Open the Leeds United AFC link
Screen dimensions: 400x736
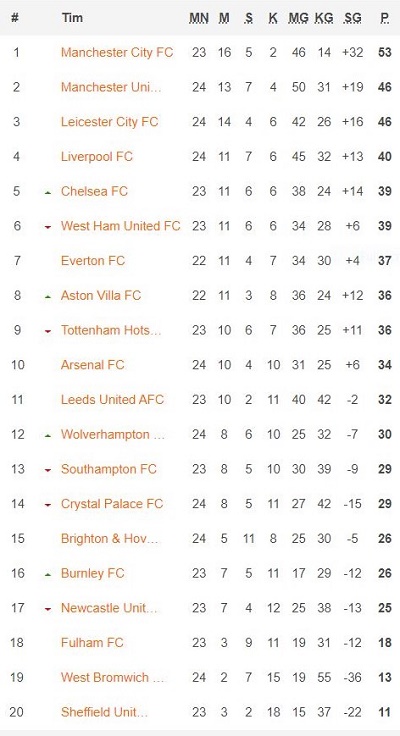pyautogui.click(x=112, y=399)
